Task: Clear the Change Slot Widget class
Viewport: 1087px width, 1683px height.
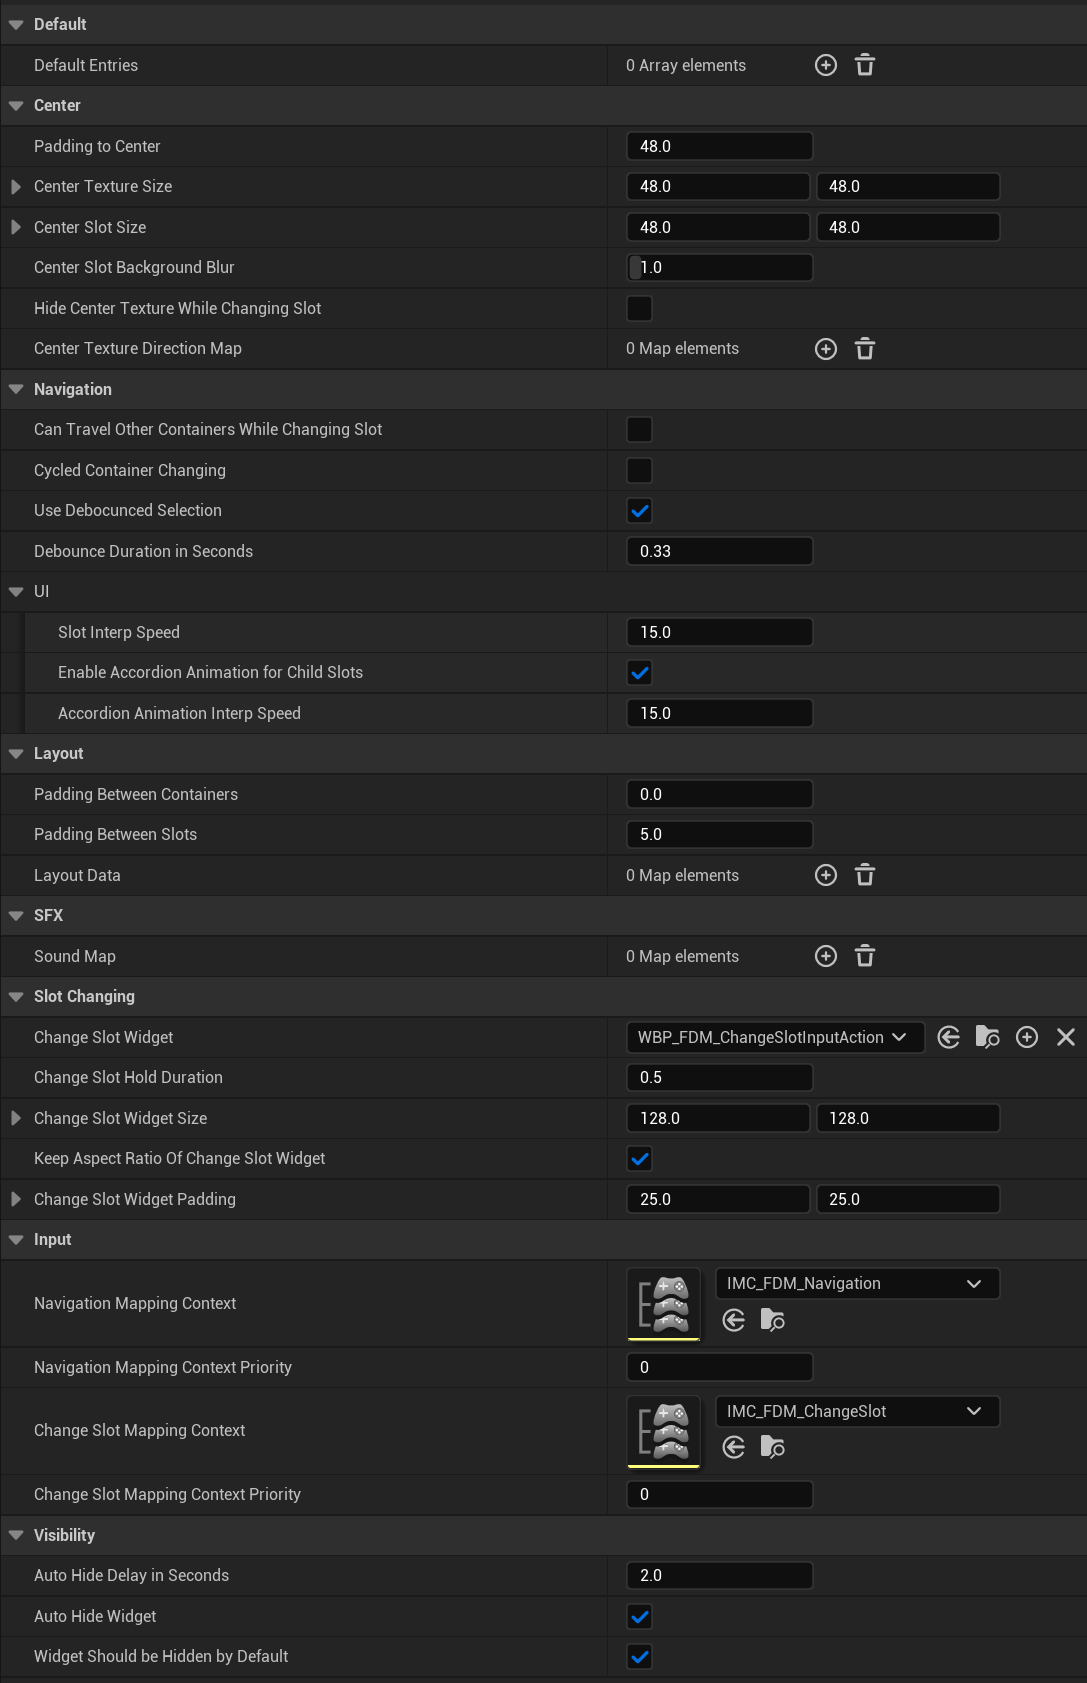Action: [x=1066, y=1037]
